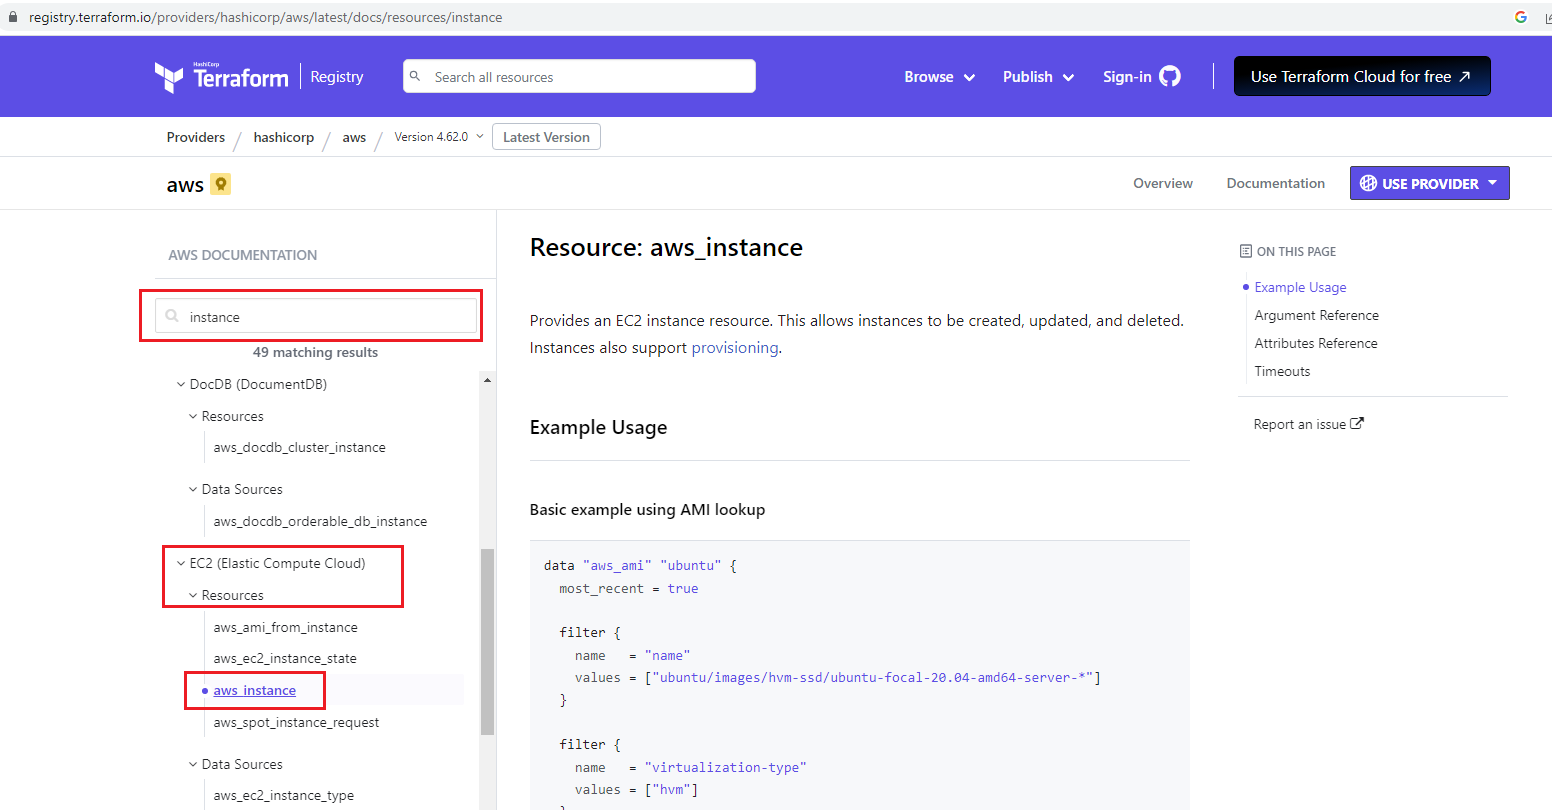The height and width of the screenshot is (810, 1552).
Task: Open aws_ec2_instance_state doc
Action: [x=285, y=658]
